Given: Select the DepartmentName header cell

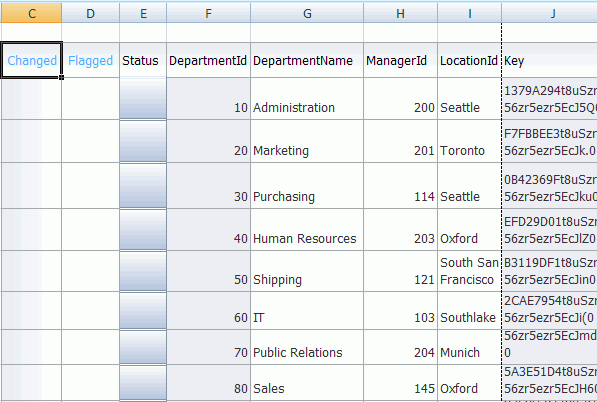Looking at the screenshot, I should (x=307, y=60).
